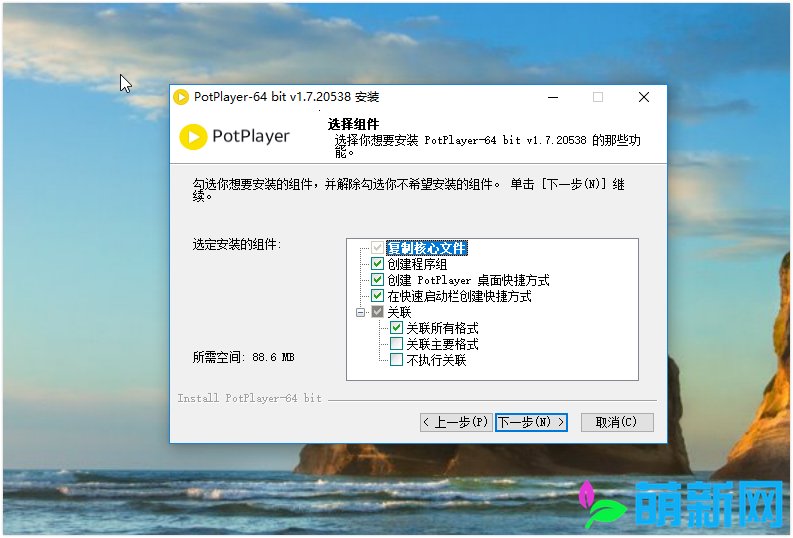Toggle the 复制核心文件 checkbox
This screenshot has height=538, width=793.
point(377,248)
